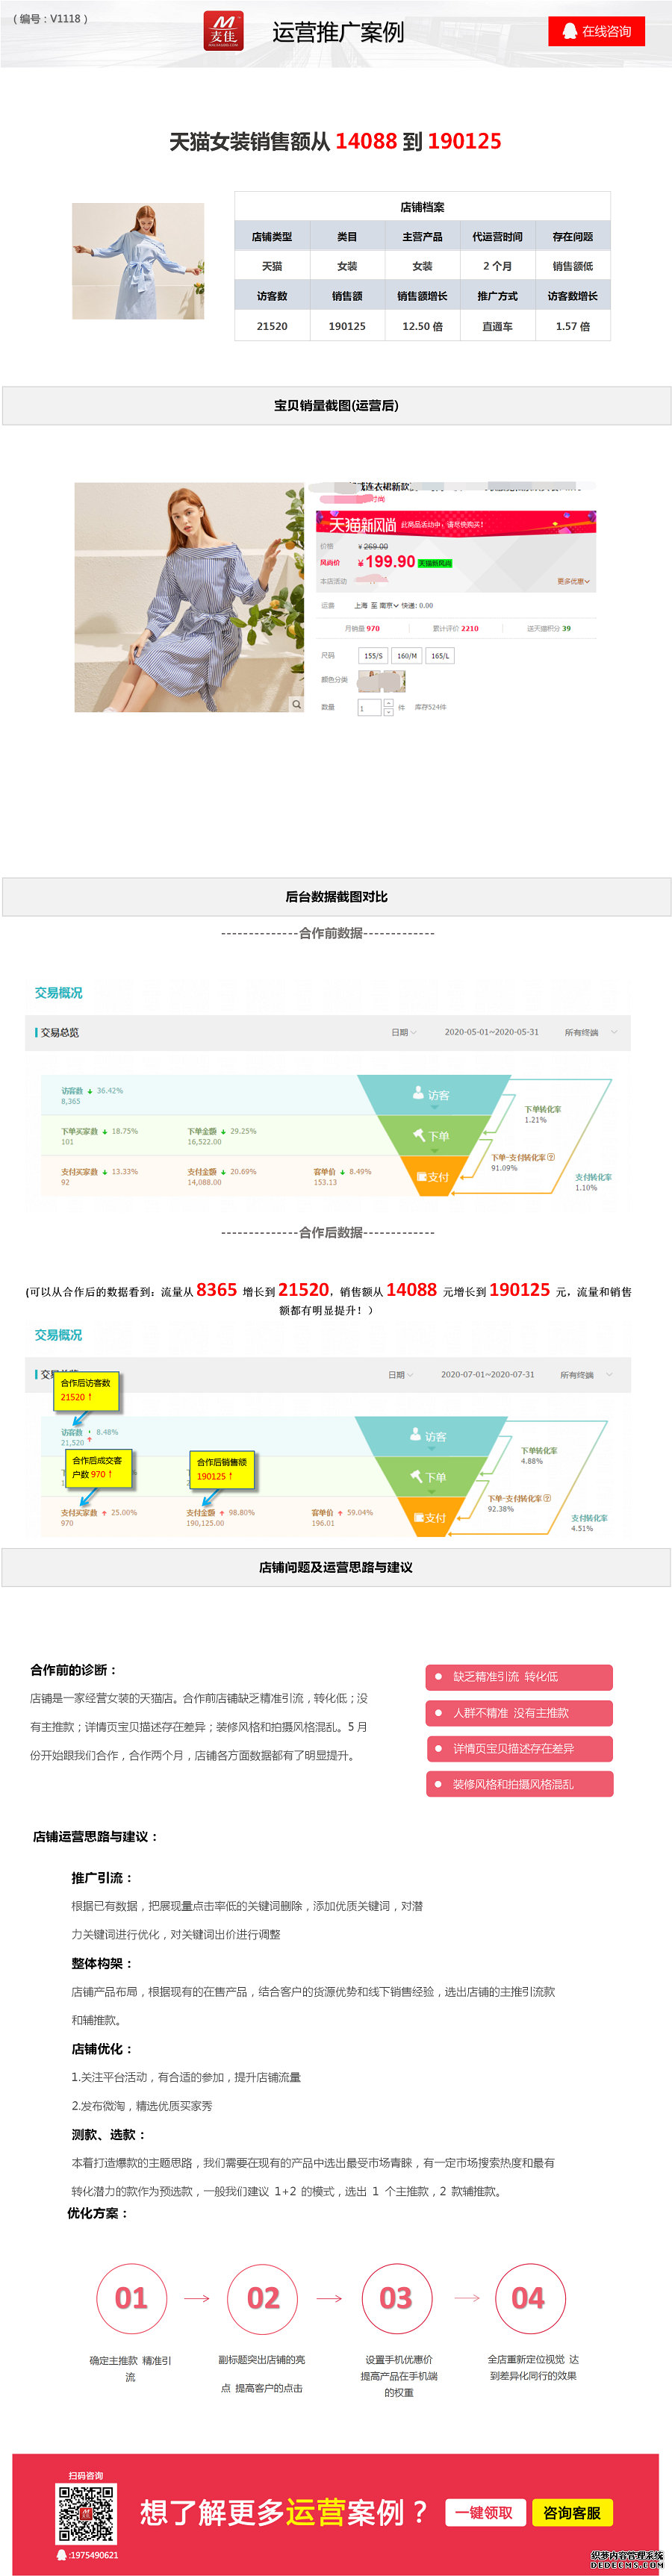Viewport: 672px width, 2576px height.
Task: Click the 交易总览 heading above the May data
Action: tap(60, 1032)
